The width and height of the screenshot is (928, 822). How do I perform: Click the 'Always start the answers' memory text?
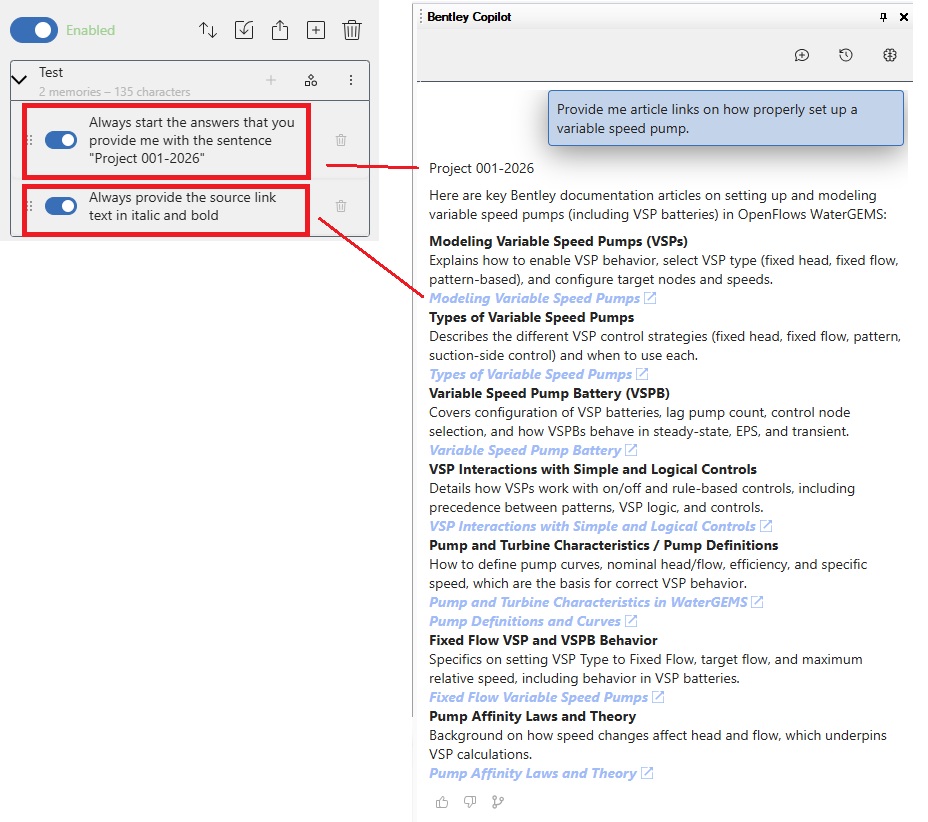click(x=192, y=140)
